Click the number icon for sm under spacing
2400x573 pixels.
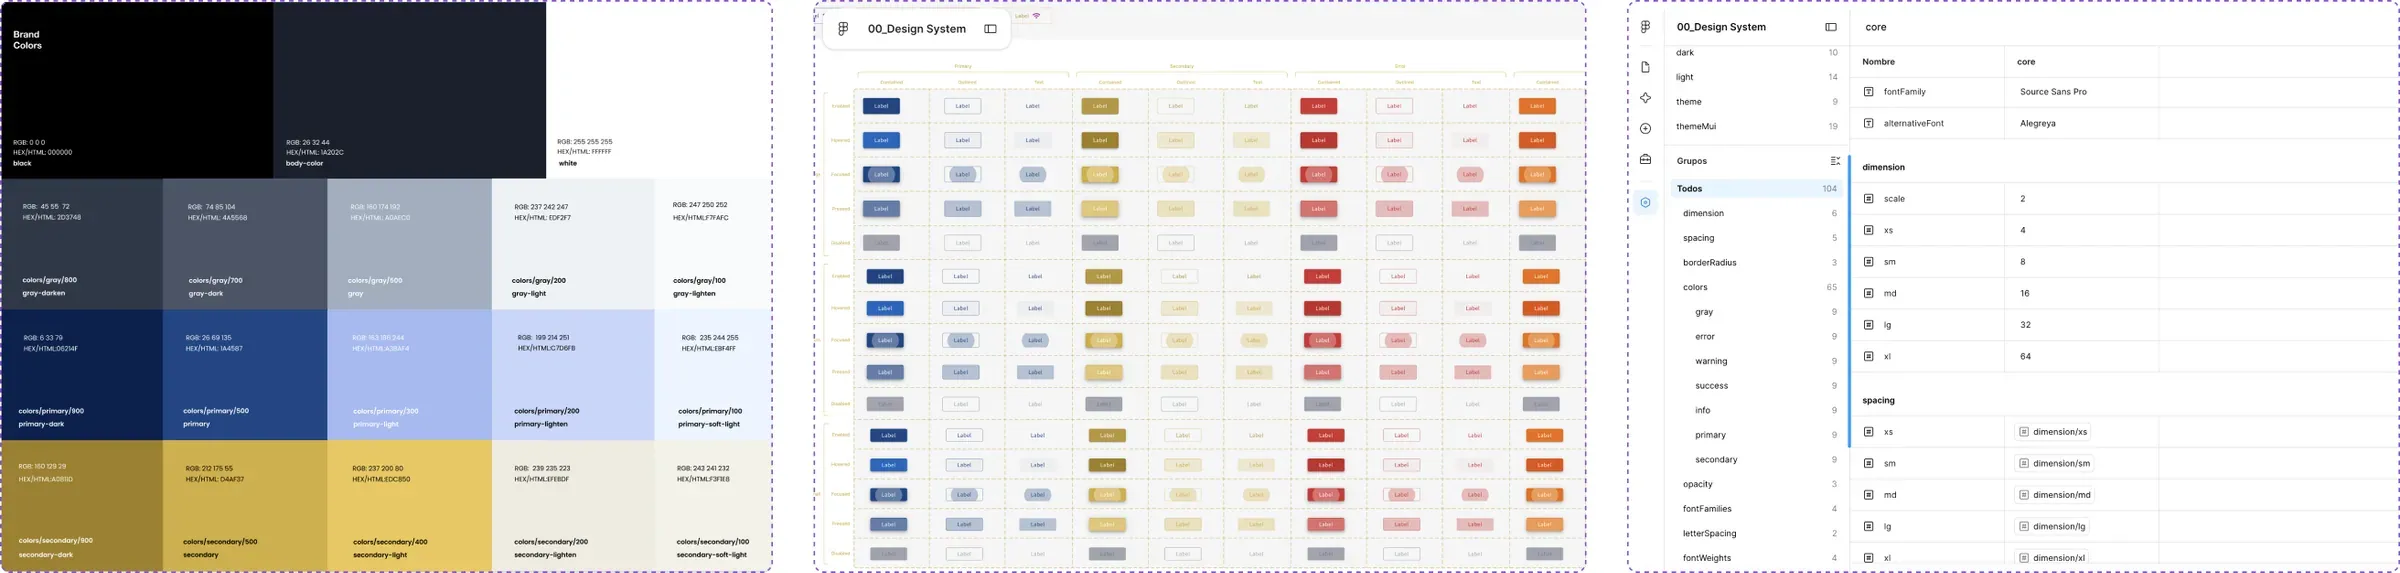pyautogui.click(x=1868, y=464)
